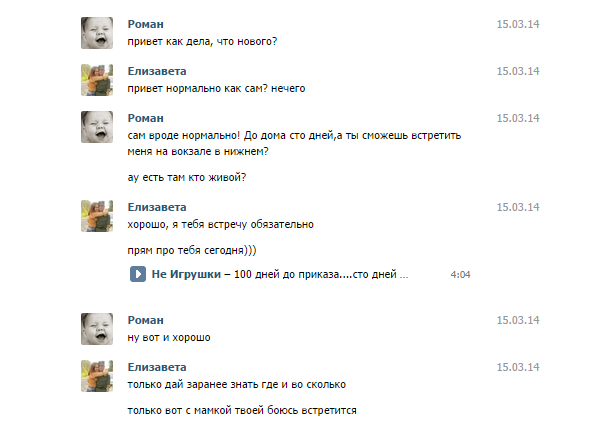
Task: Open Роман's avatar beside сам вроде нормально
Action: pos(97,127)
